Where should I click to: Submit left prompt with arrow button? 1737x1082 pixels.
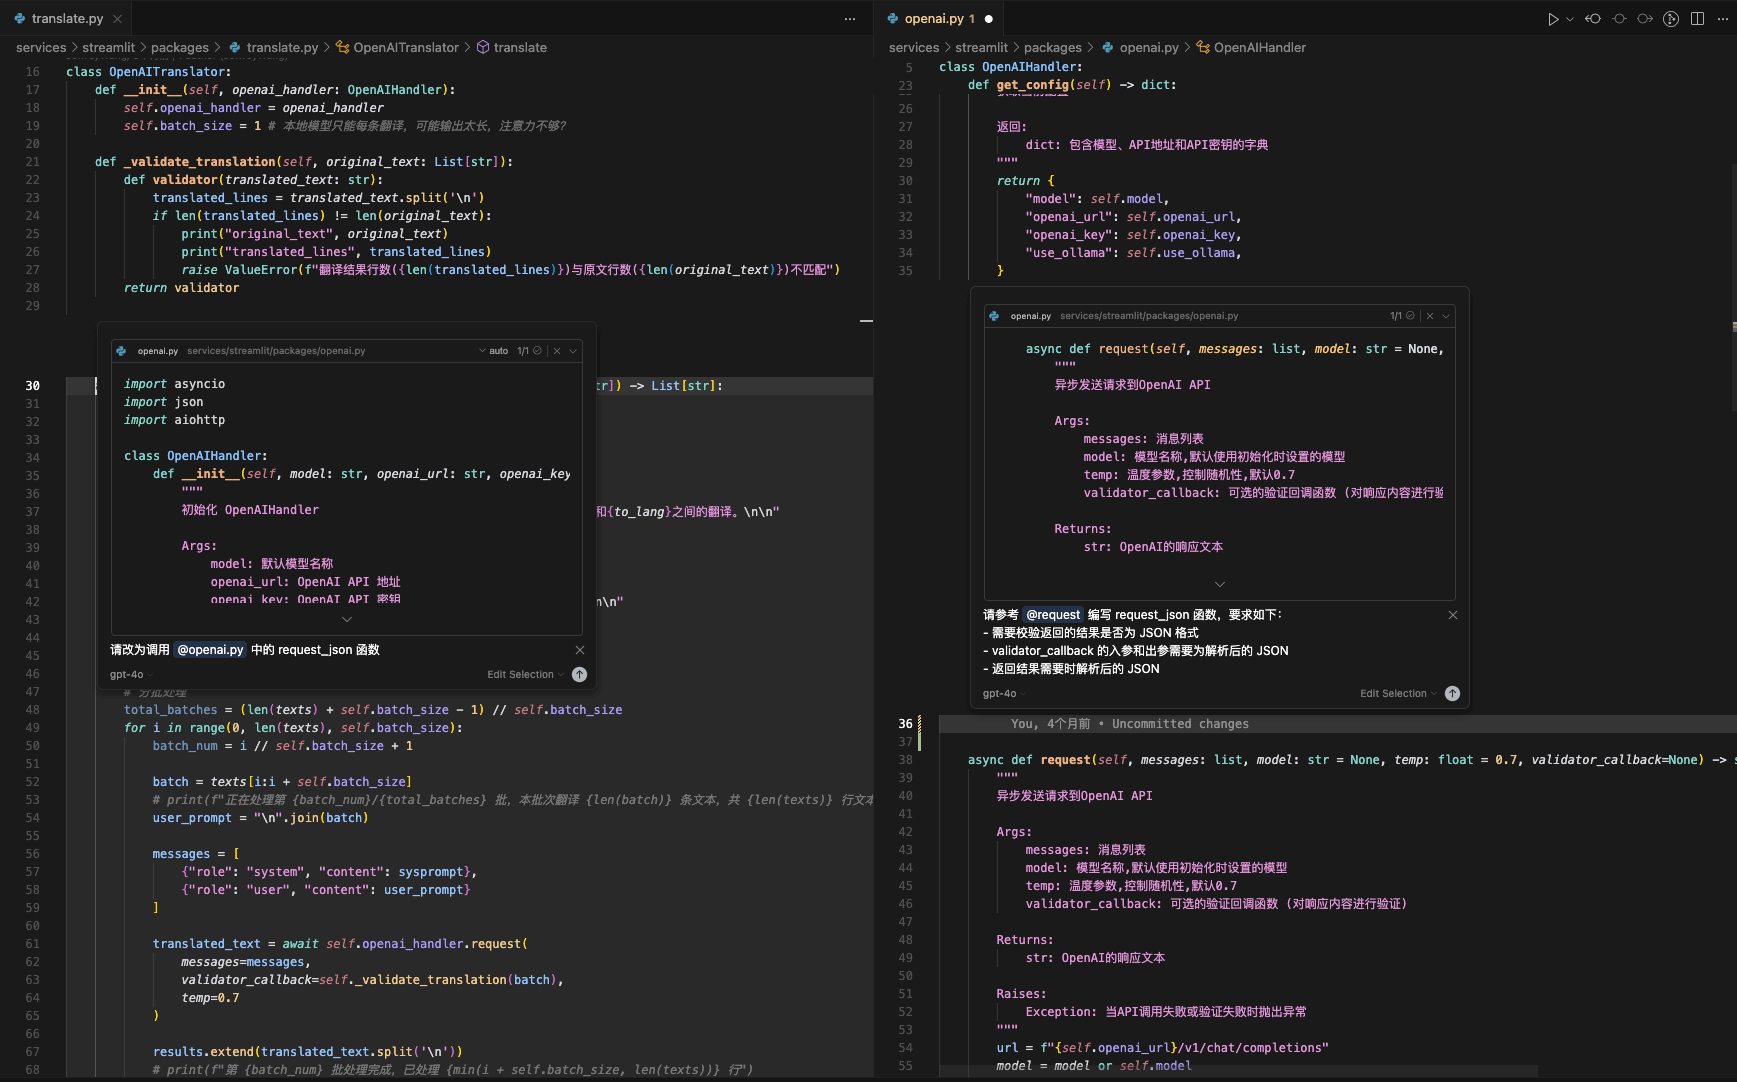click(579, 675)
